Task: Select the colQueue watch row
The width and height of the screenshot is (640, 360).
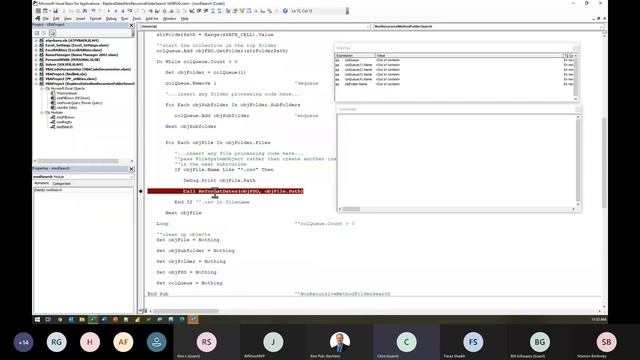Action: (454, 60)
